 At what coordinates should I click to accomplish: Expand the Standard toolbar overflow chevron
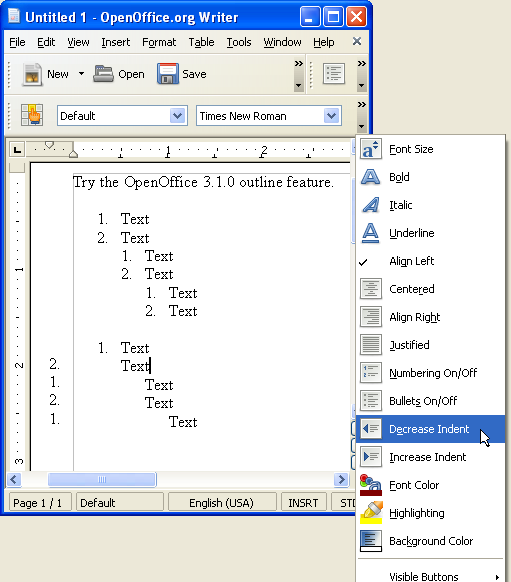tap(298, 64)
